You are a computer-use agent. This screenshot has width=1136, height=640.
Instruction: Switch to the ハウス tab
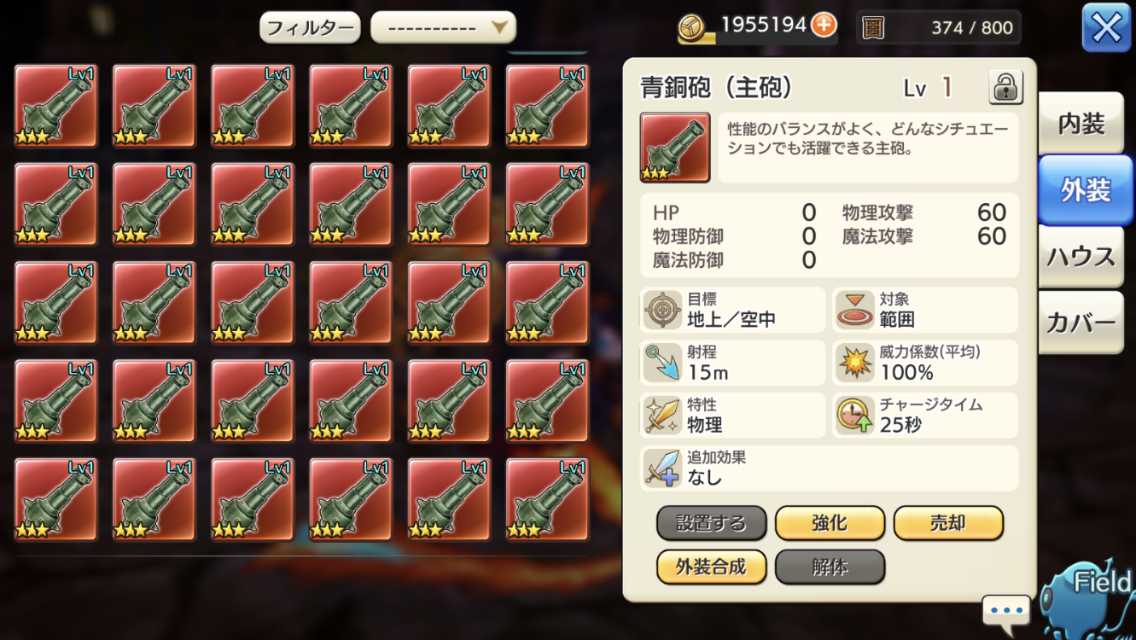[1080, 257]
